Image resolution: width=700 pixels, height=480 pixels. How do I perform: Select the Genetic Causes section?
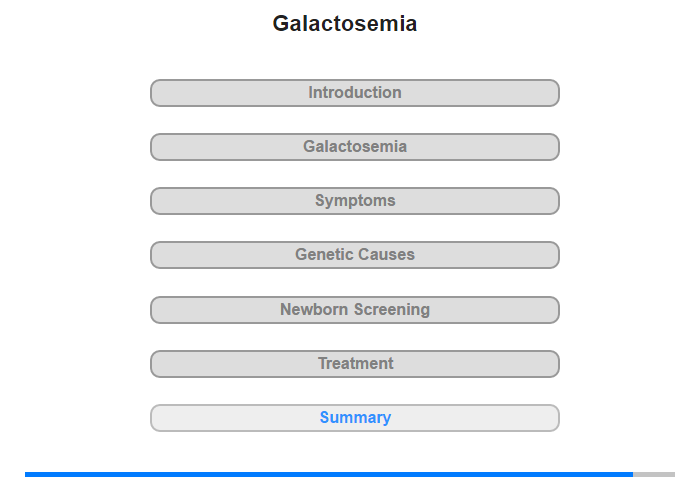point(355,255)
